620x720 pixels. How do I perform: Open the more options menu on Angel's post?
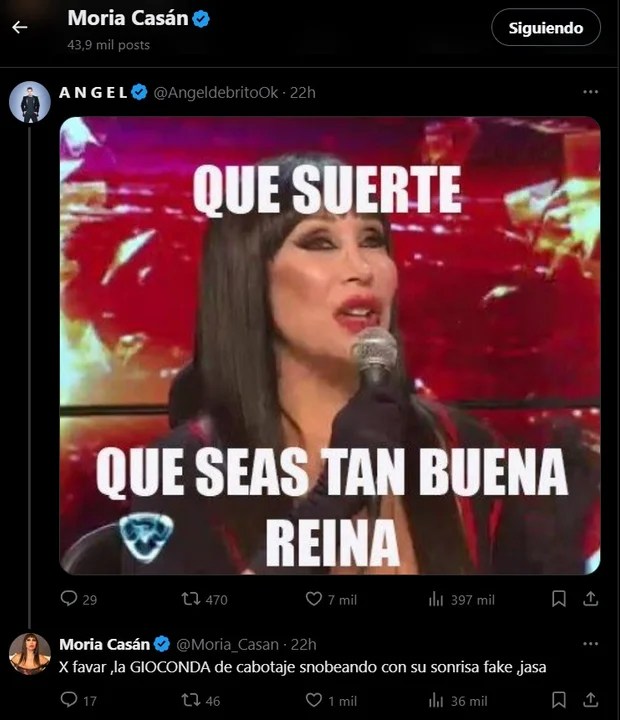(x=590, y=92)
